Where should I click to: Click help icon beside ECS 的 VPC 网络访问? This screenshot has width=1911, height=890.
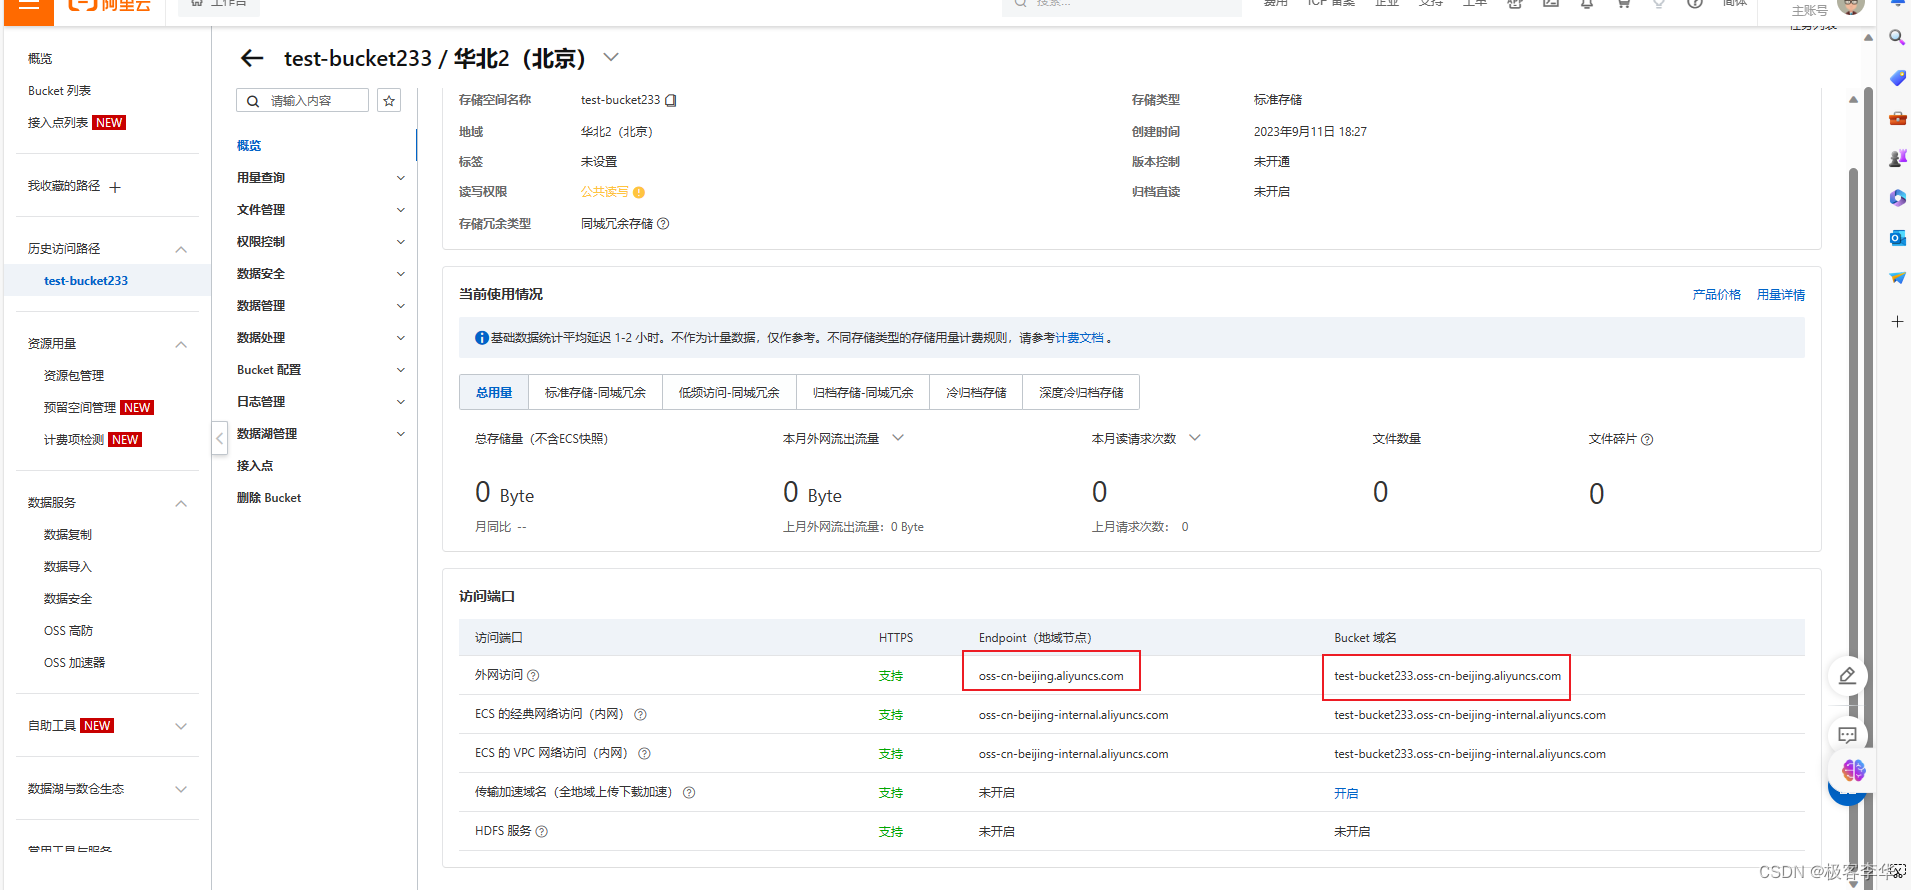click(x=644, y=754)
